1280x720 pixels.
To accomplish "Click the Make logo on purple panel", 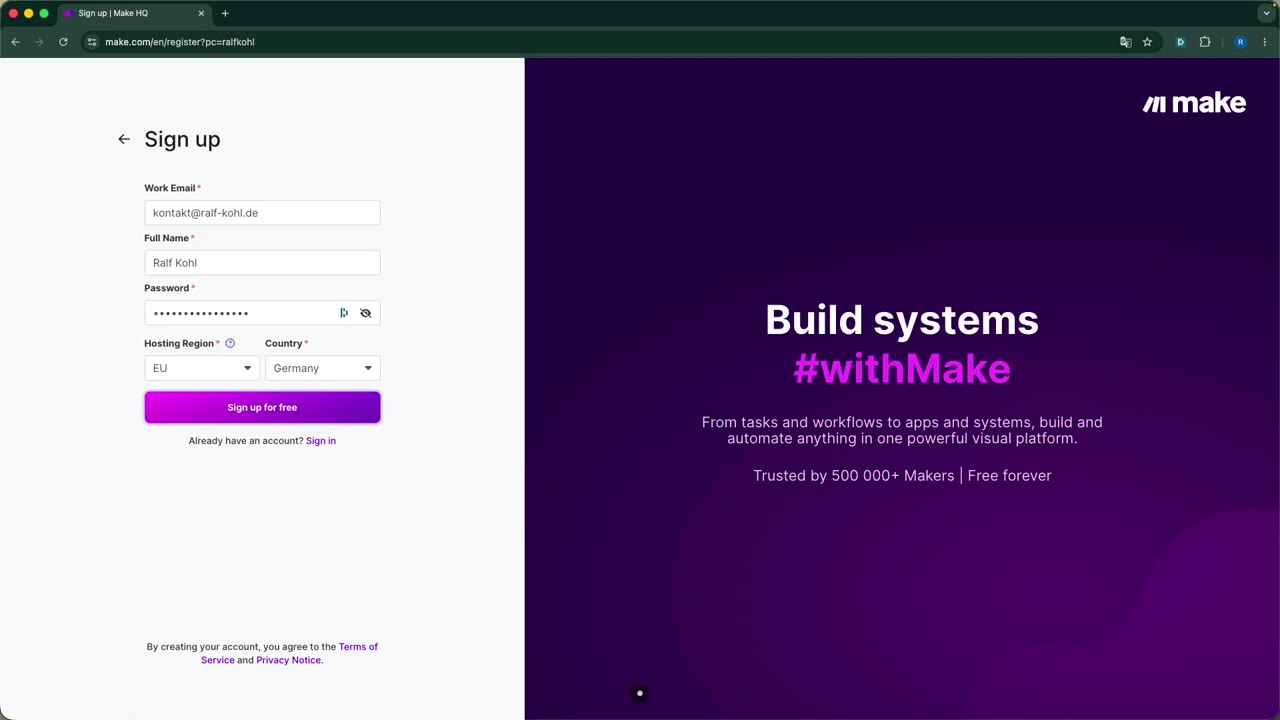I will click(1194, 103).
